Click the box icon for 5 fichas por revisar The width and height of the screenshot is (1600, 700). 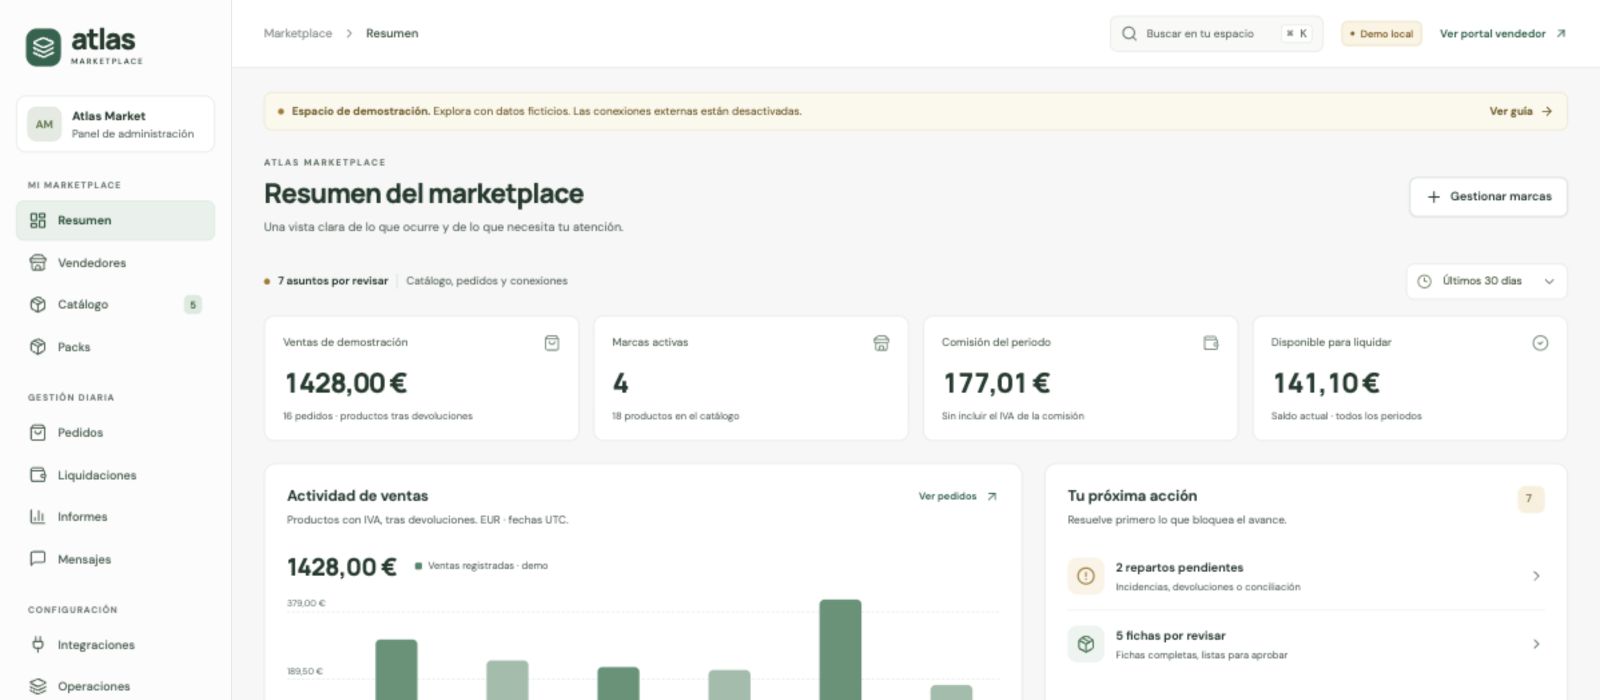tap(1086, 645)
